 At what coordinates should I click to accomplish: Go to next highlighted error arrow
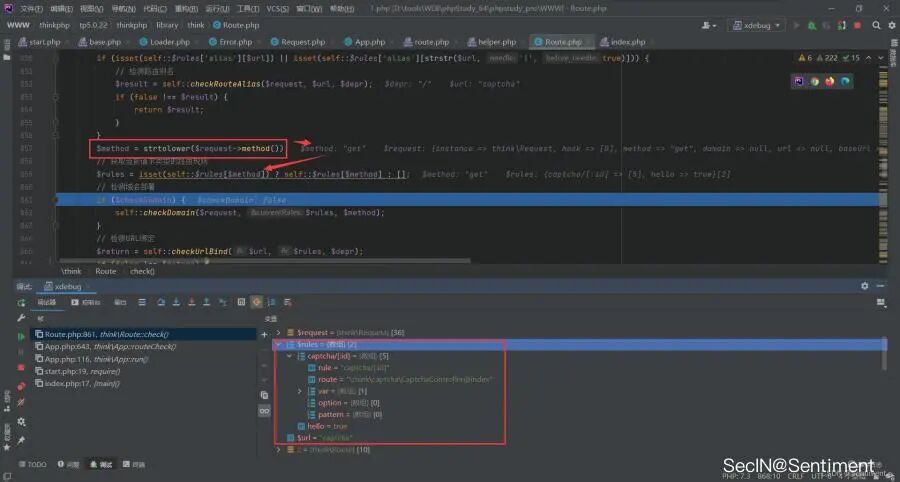(x=881, y=58)
